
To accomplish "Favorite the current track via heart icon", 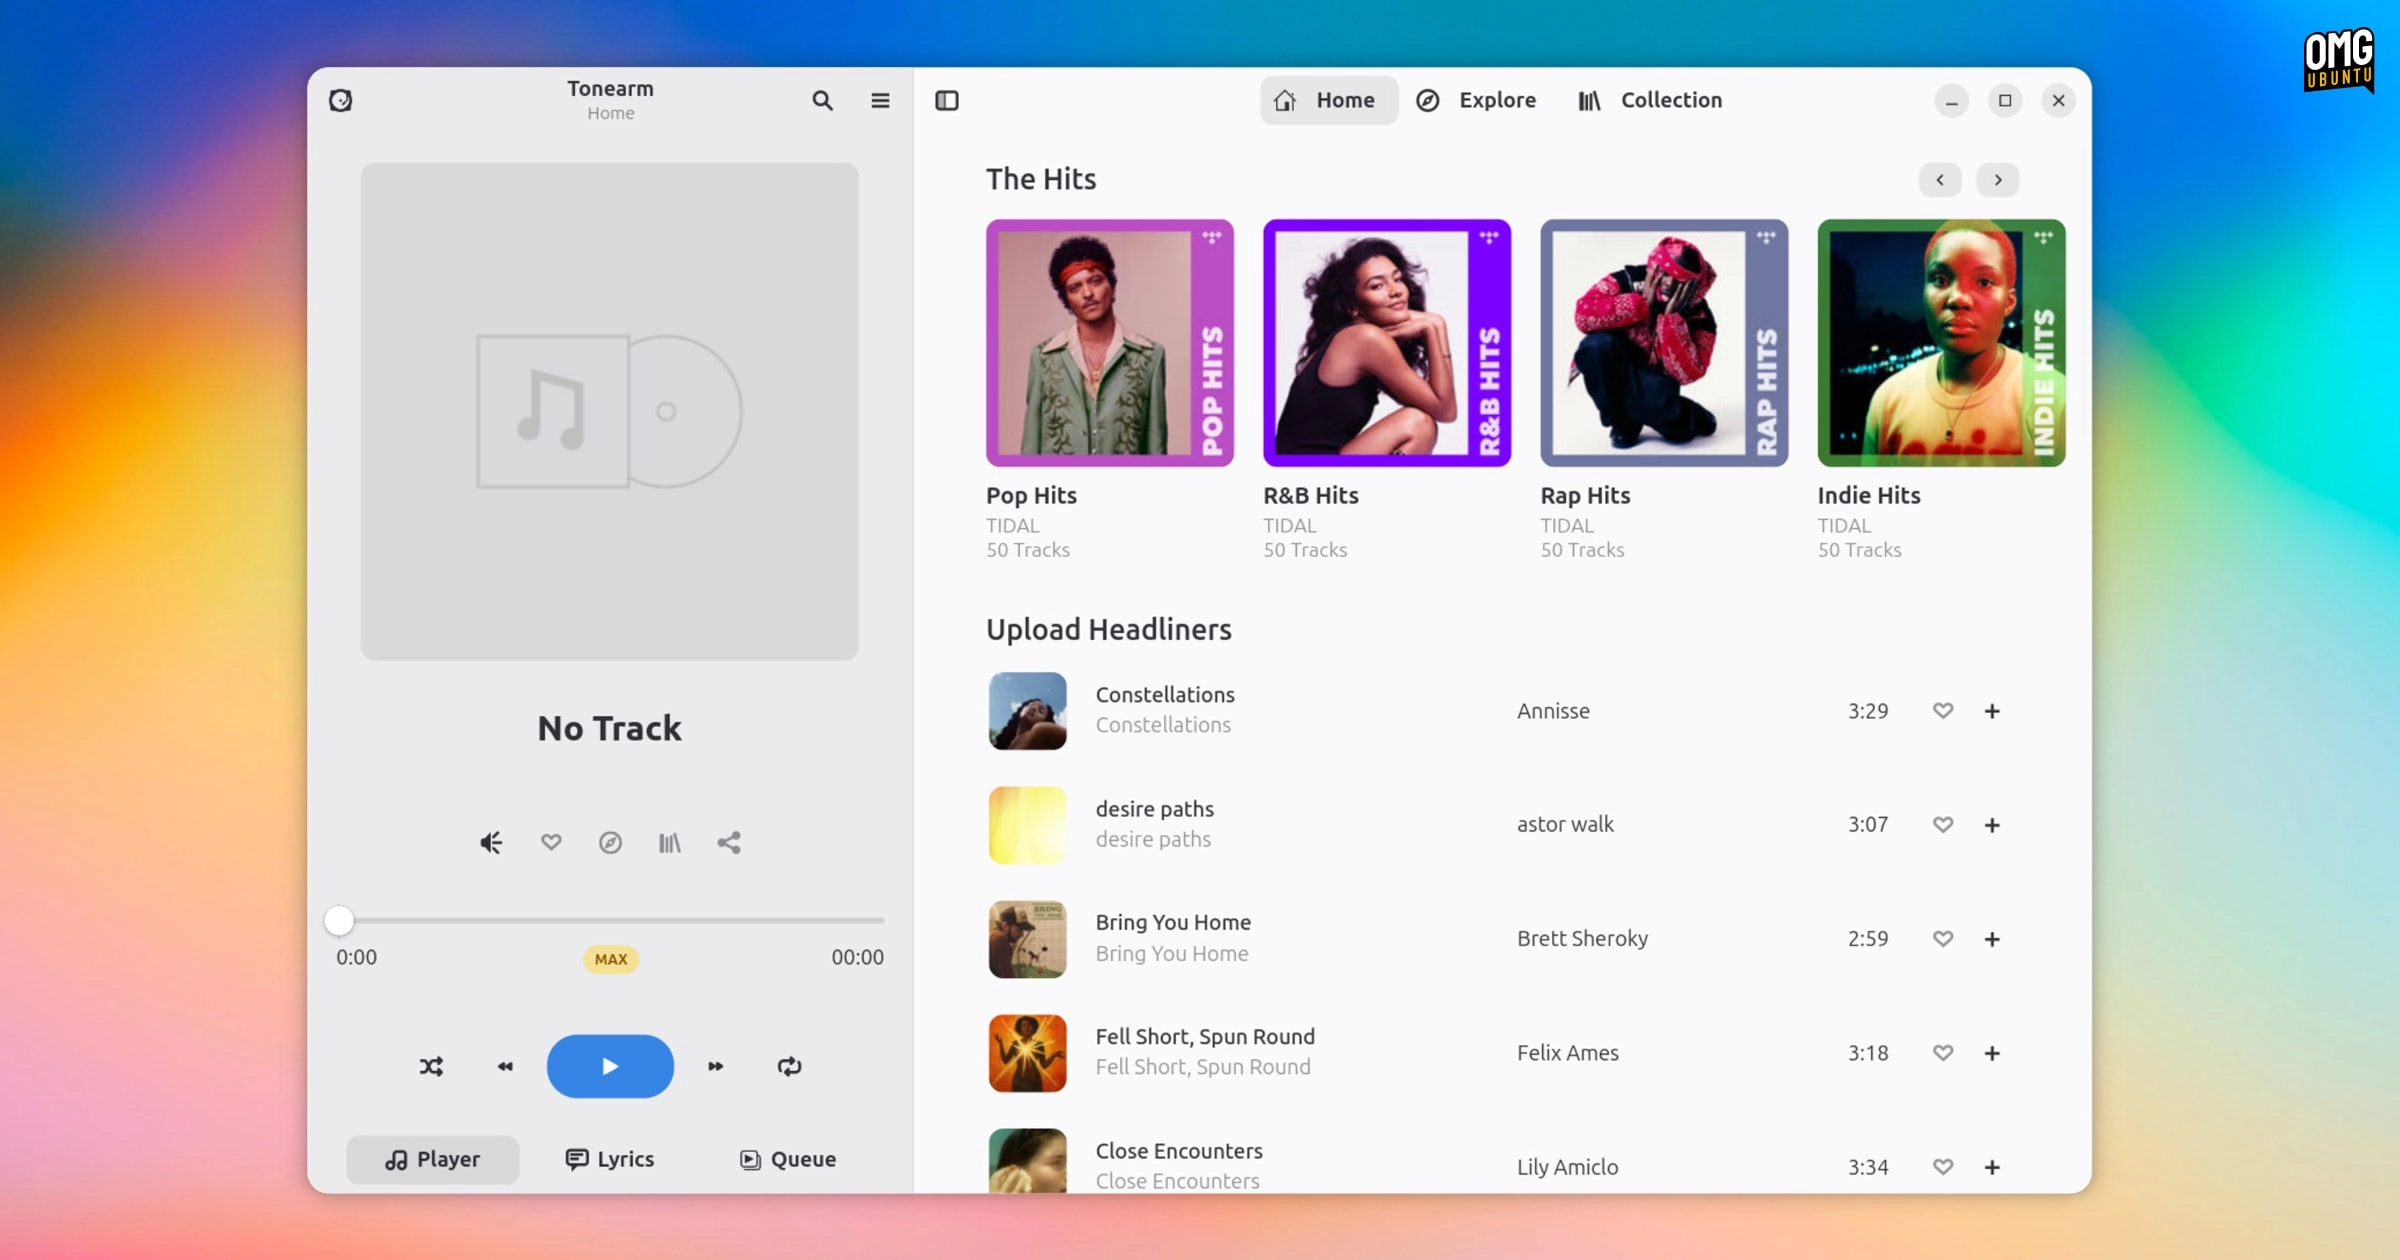I will 550,842.
